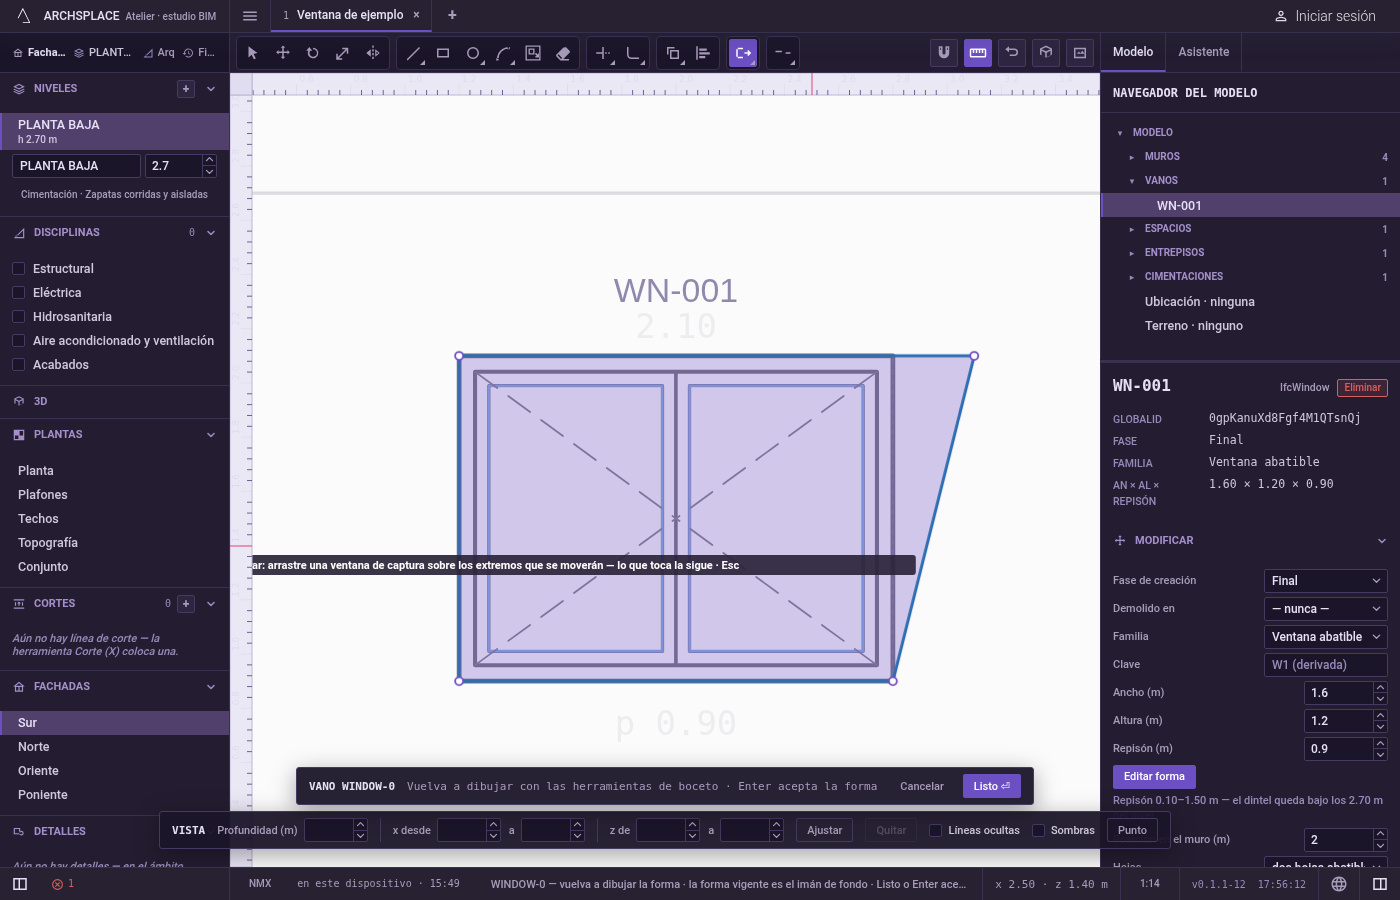
Task: Select the circle sketch tool
Action: tap(473, 53)
